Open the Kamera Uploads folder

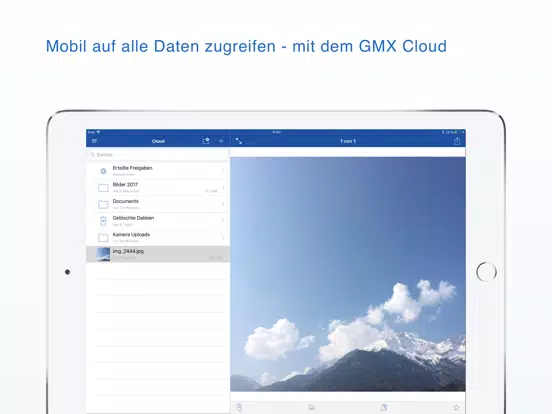pos(158,237)
